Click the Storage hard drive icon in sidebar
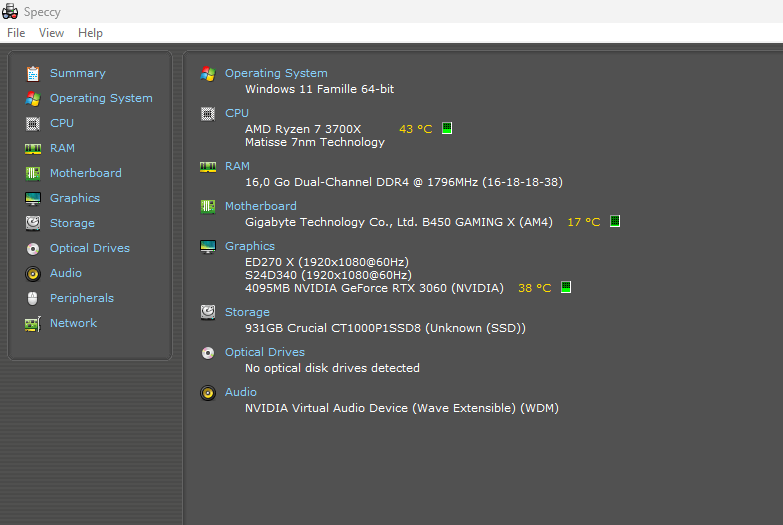Viewport: 783px width, 525px height. pos(33,223)
